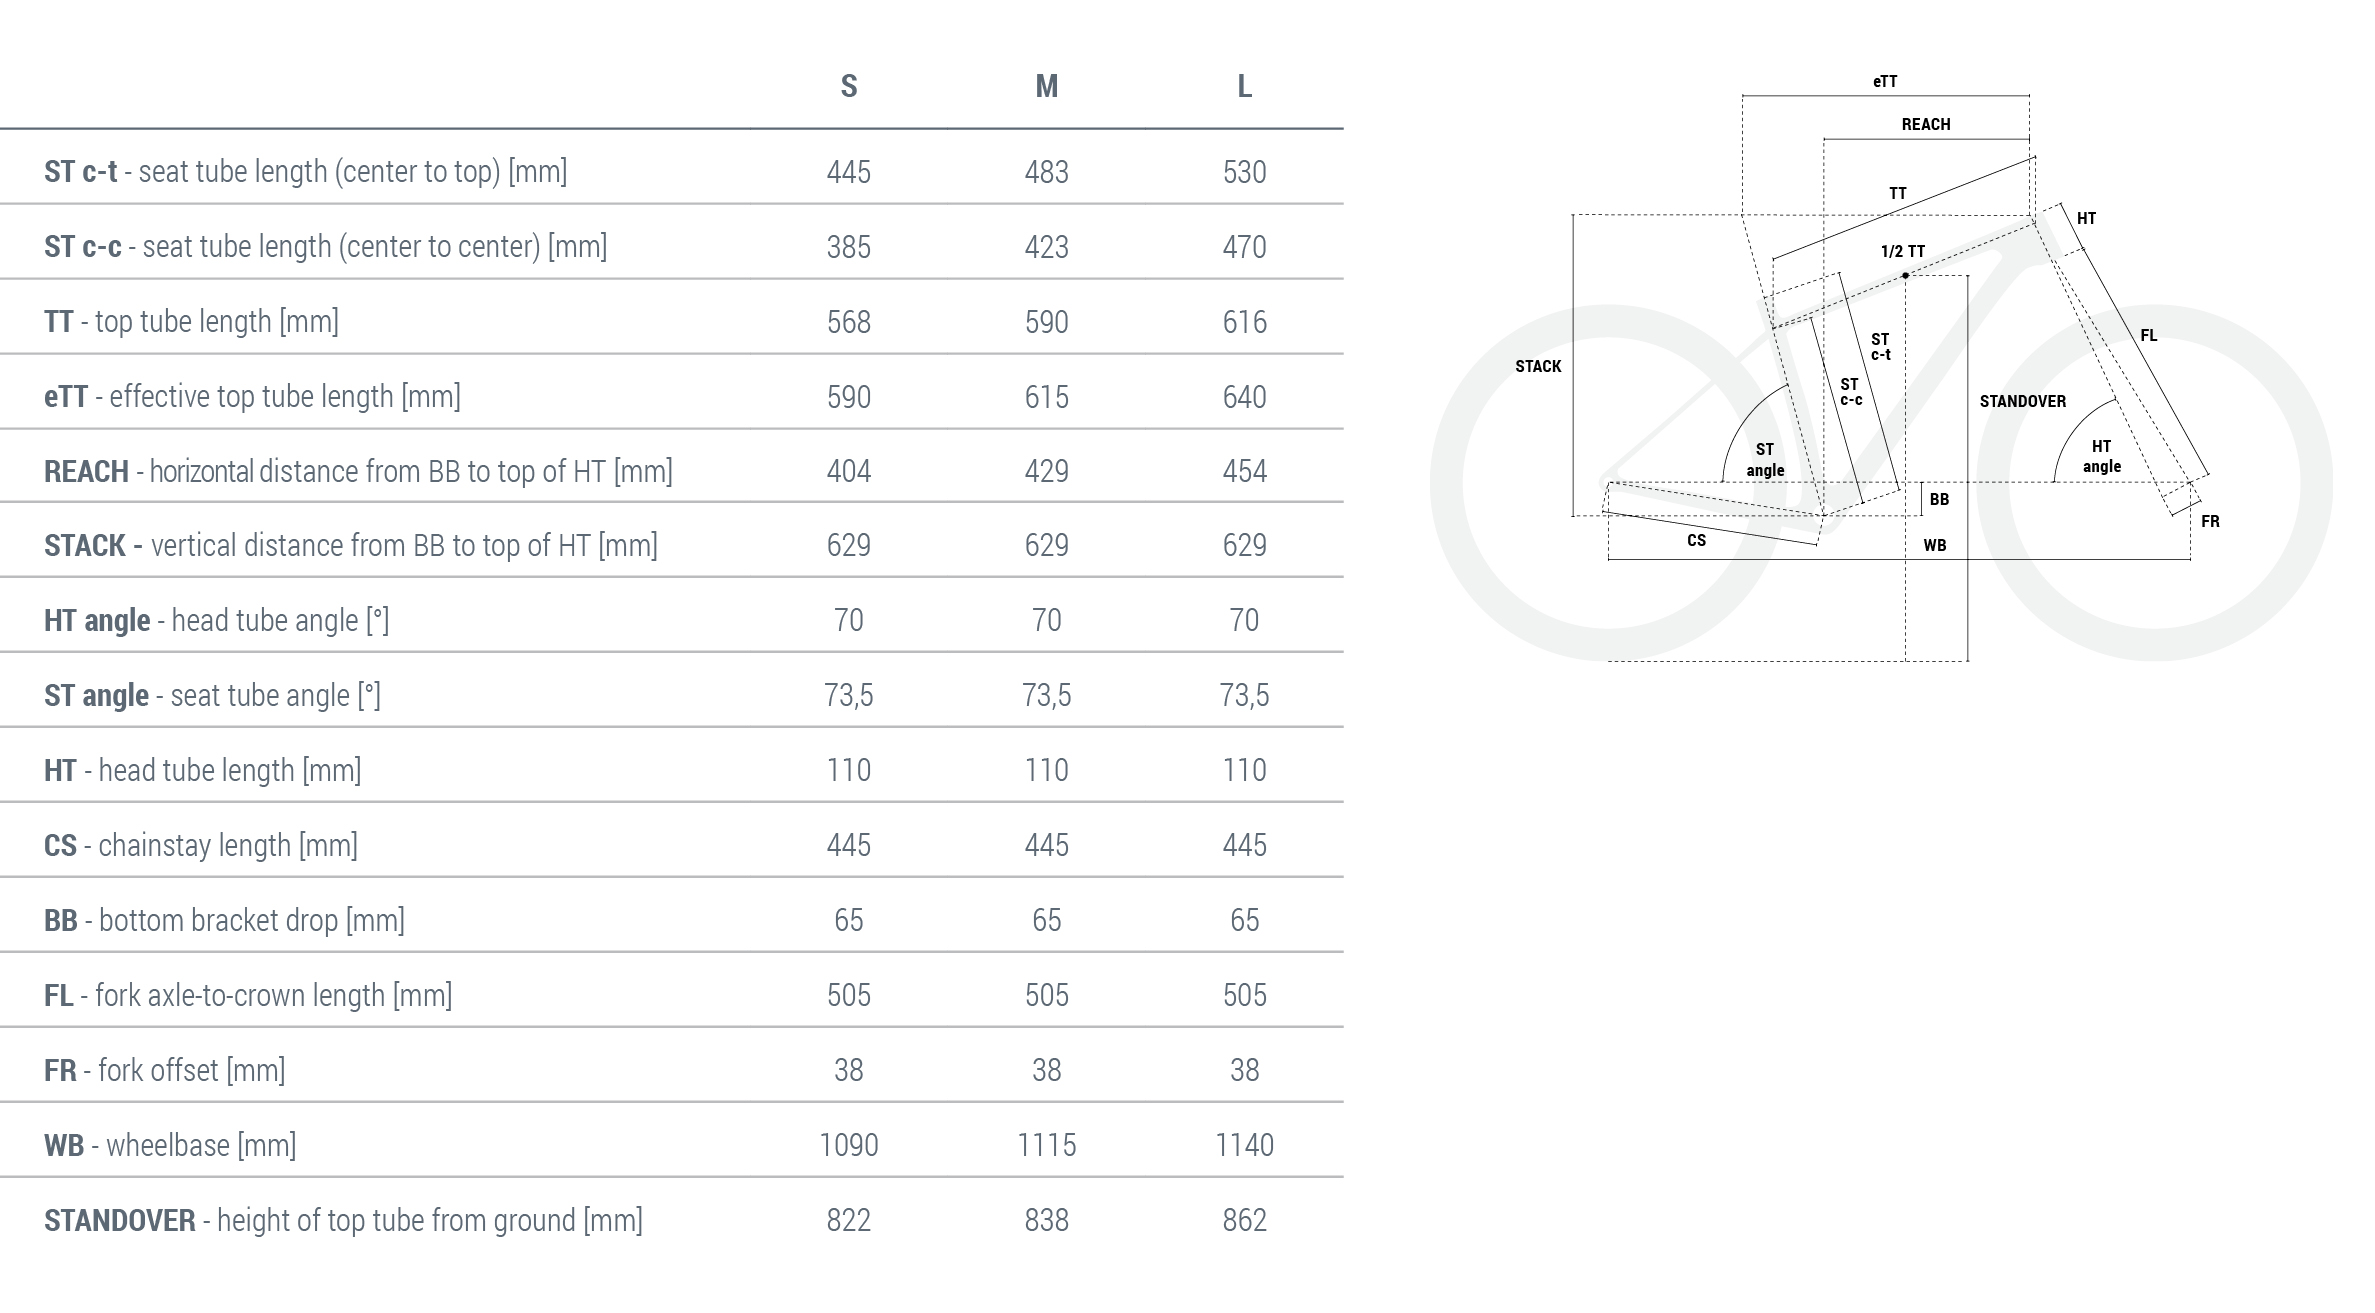Click the standover height value 822

848,1220
